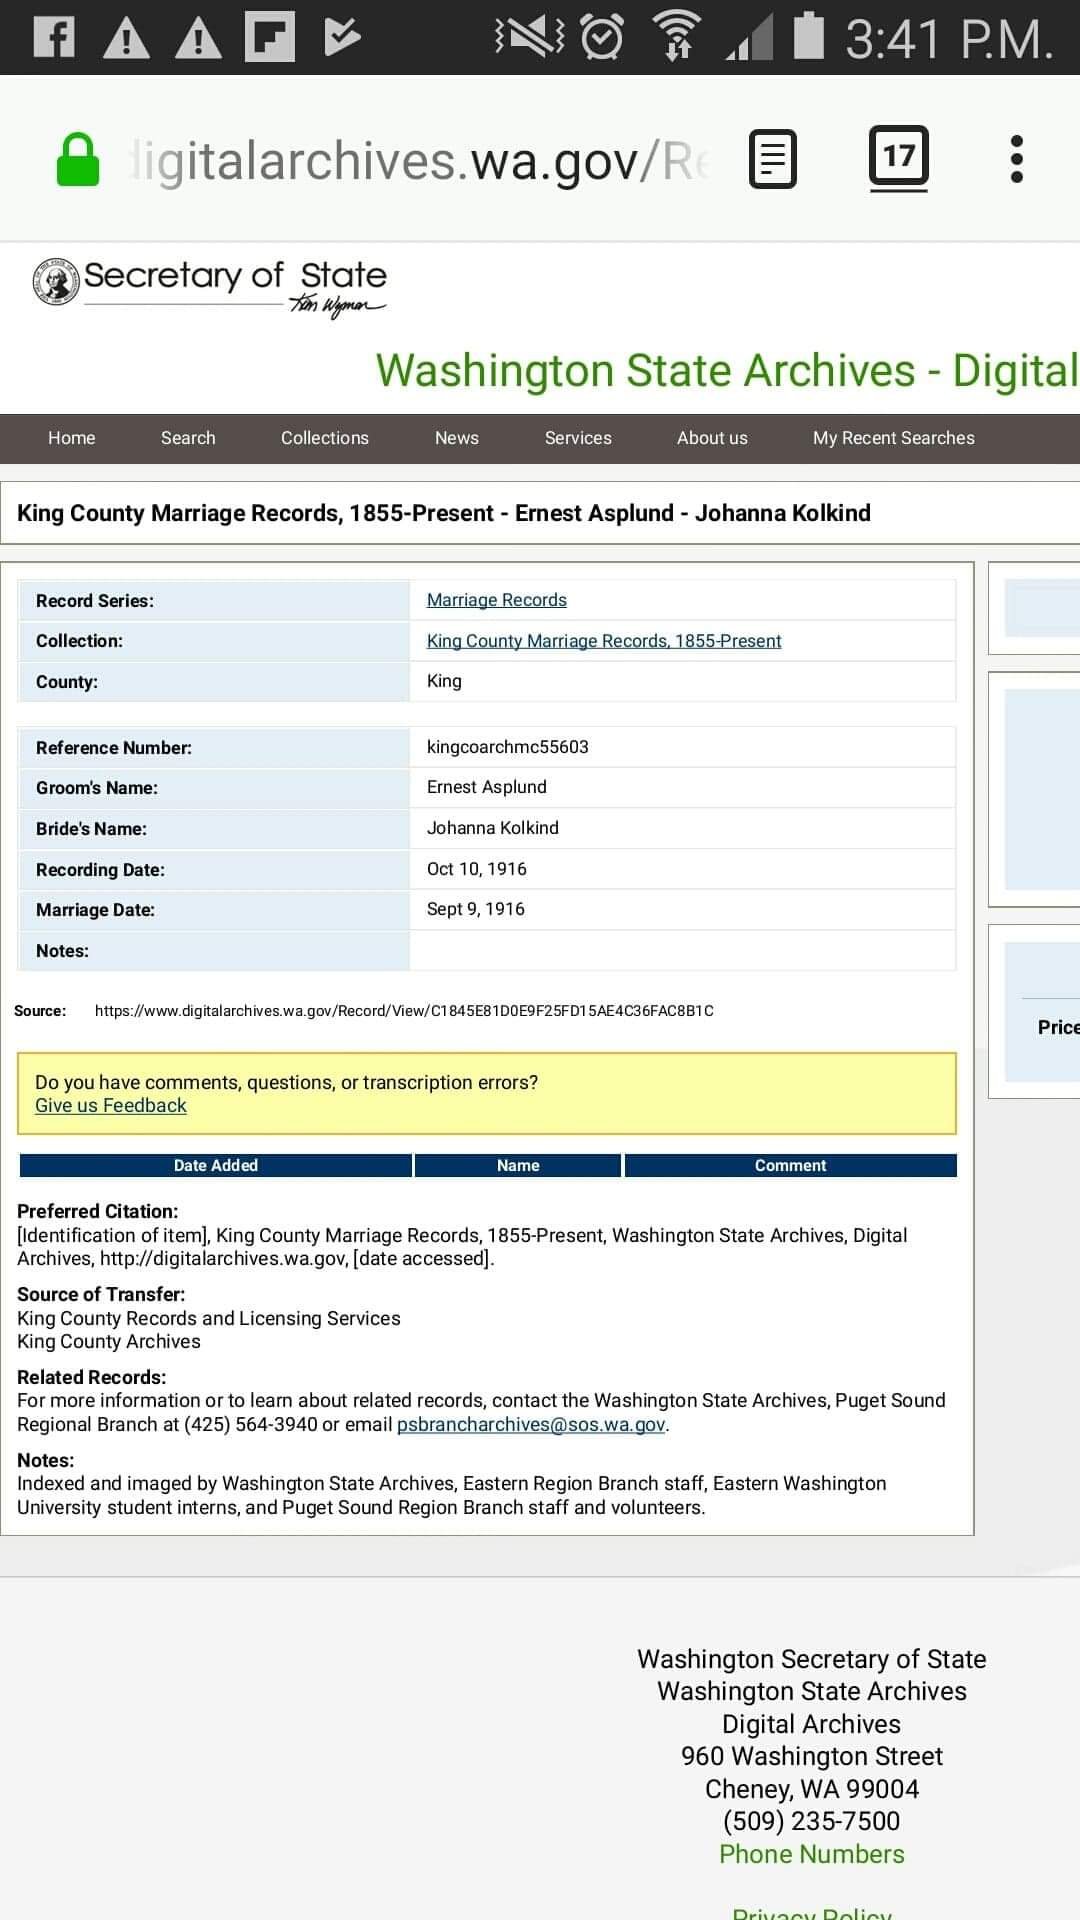This screenshot has height=1920, width=1080.
Task: Tap the green secure padlock icon
Action: [x=78, y=160]
